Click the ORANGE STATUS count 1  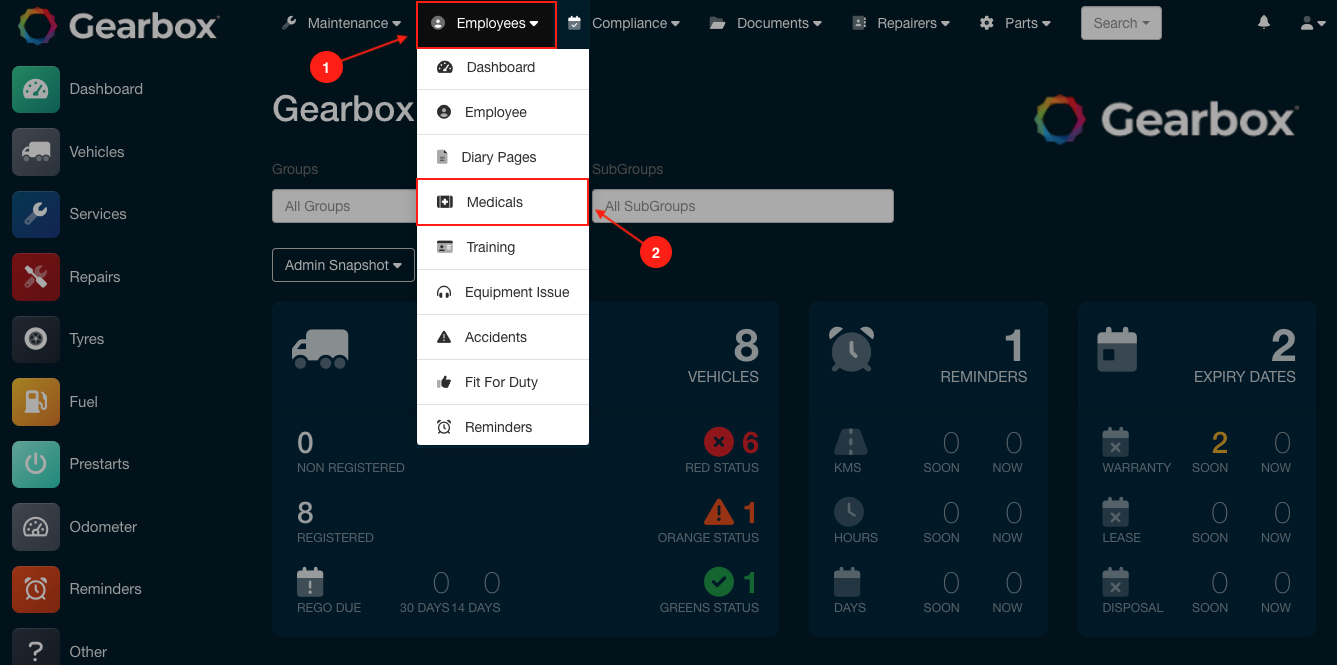coord(750,513)
